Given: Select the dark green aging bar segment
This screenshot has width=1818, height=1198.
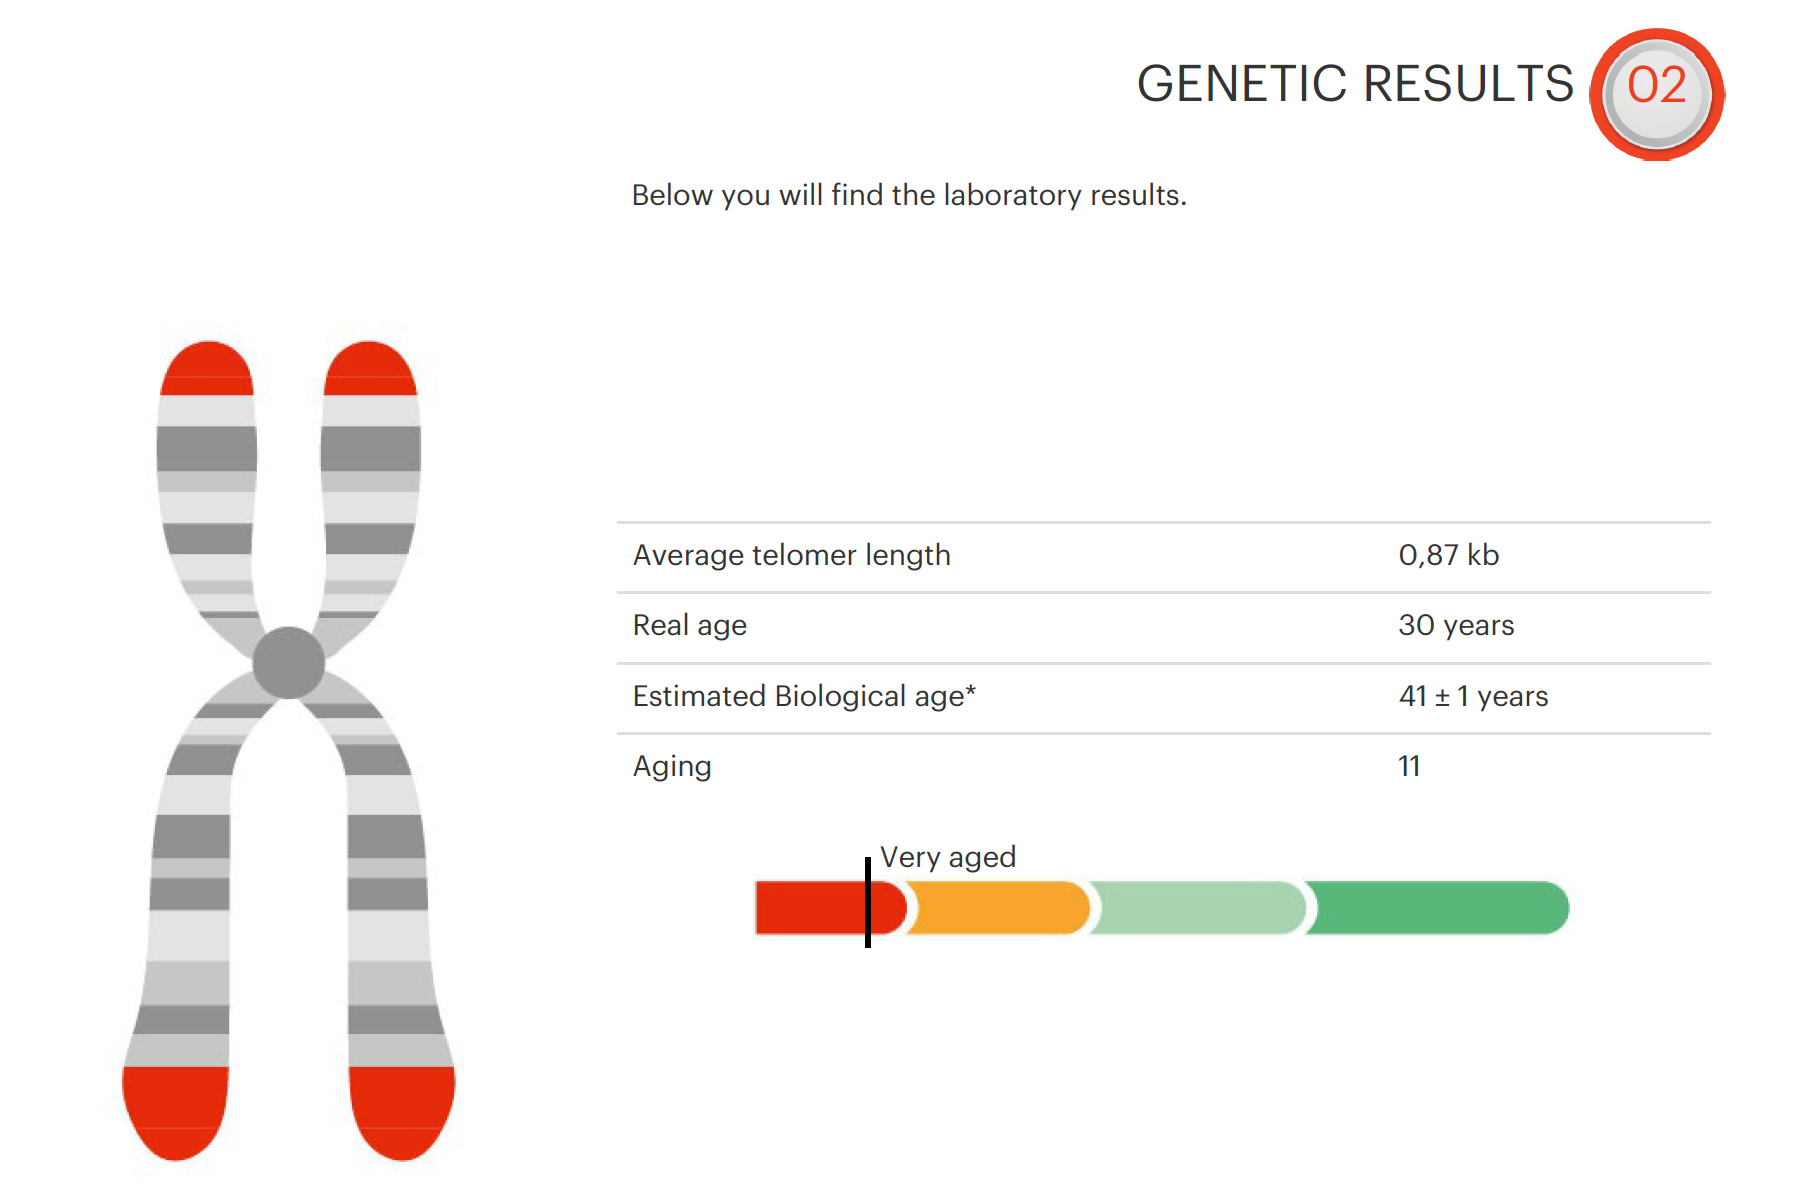Looking at the screenshot, I should pyautogui.click(x=1437, y=908).
